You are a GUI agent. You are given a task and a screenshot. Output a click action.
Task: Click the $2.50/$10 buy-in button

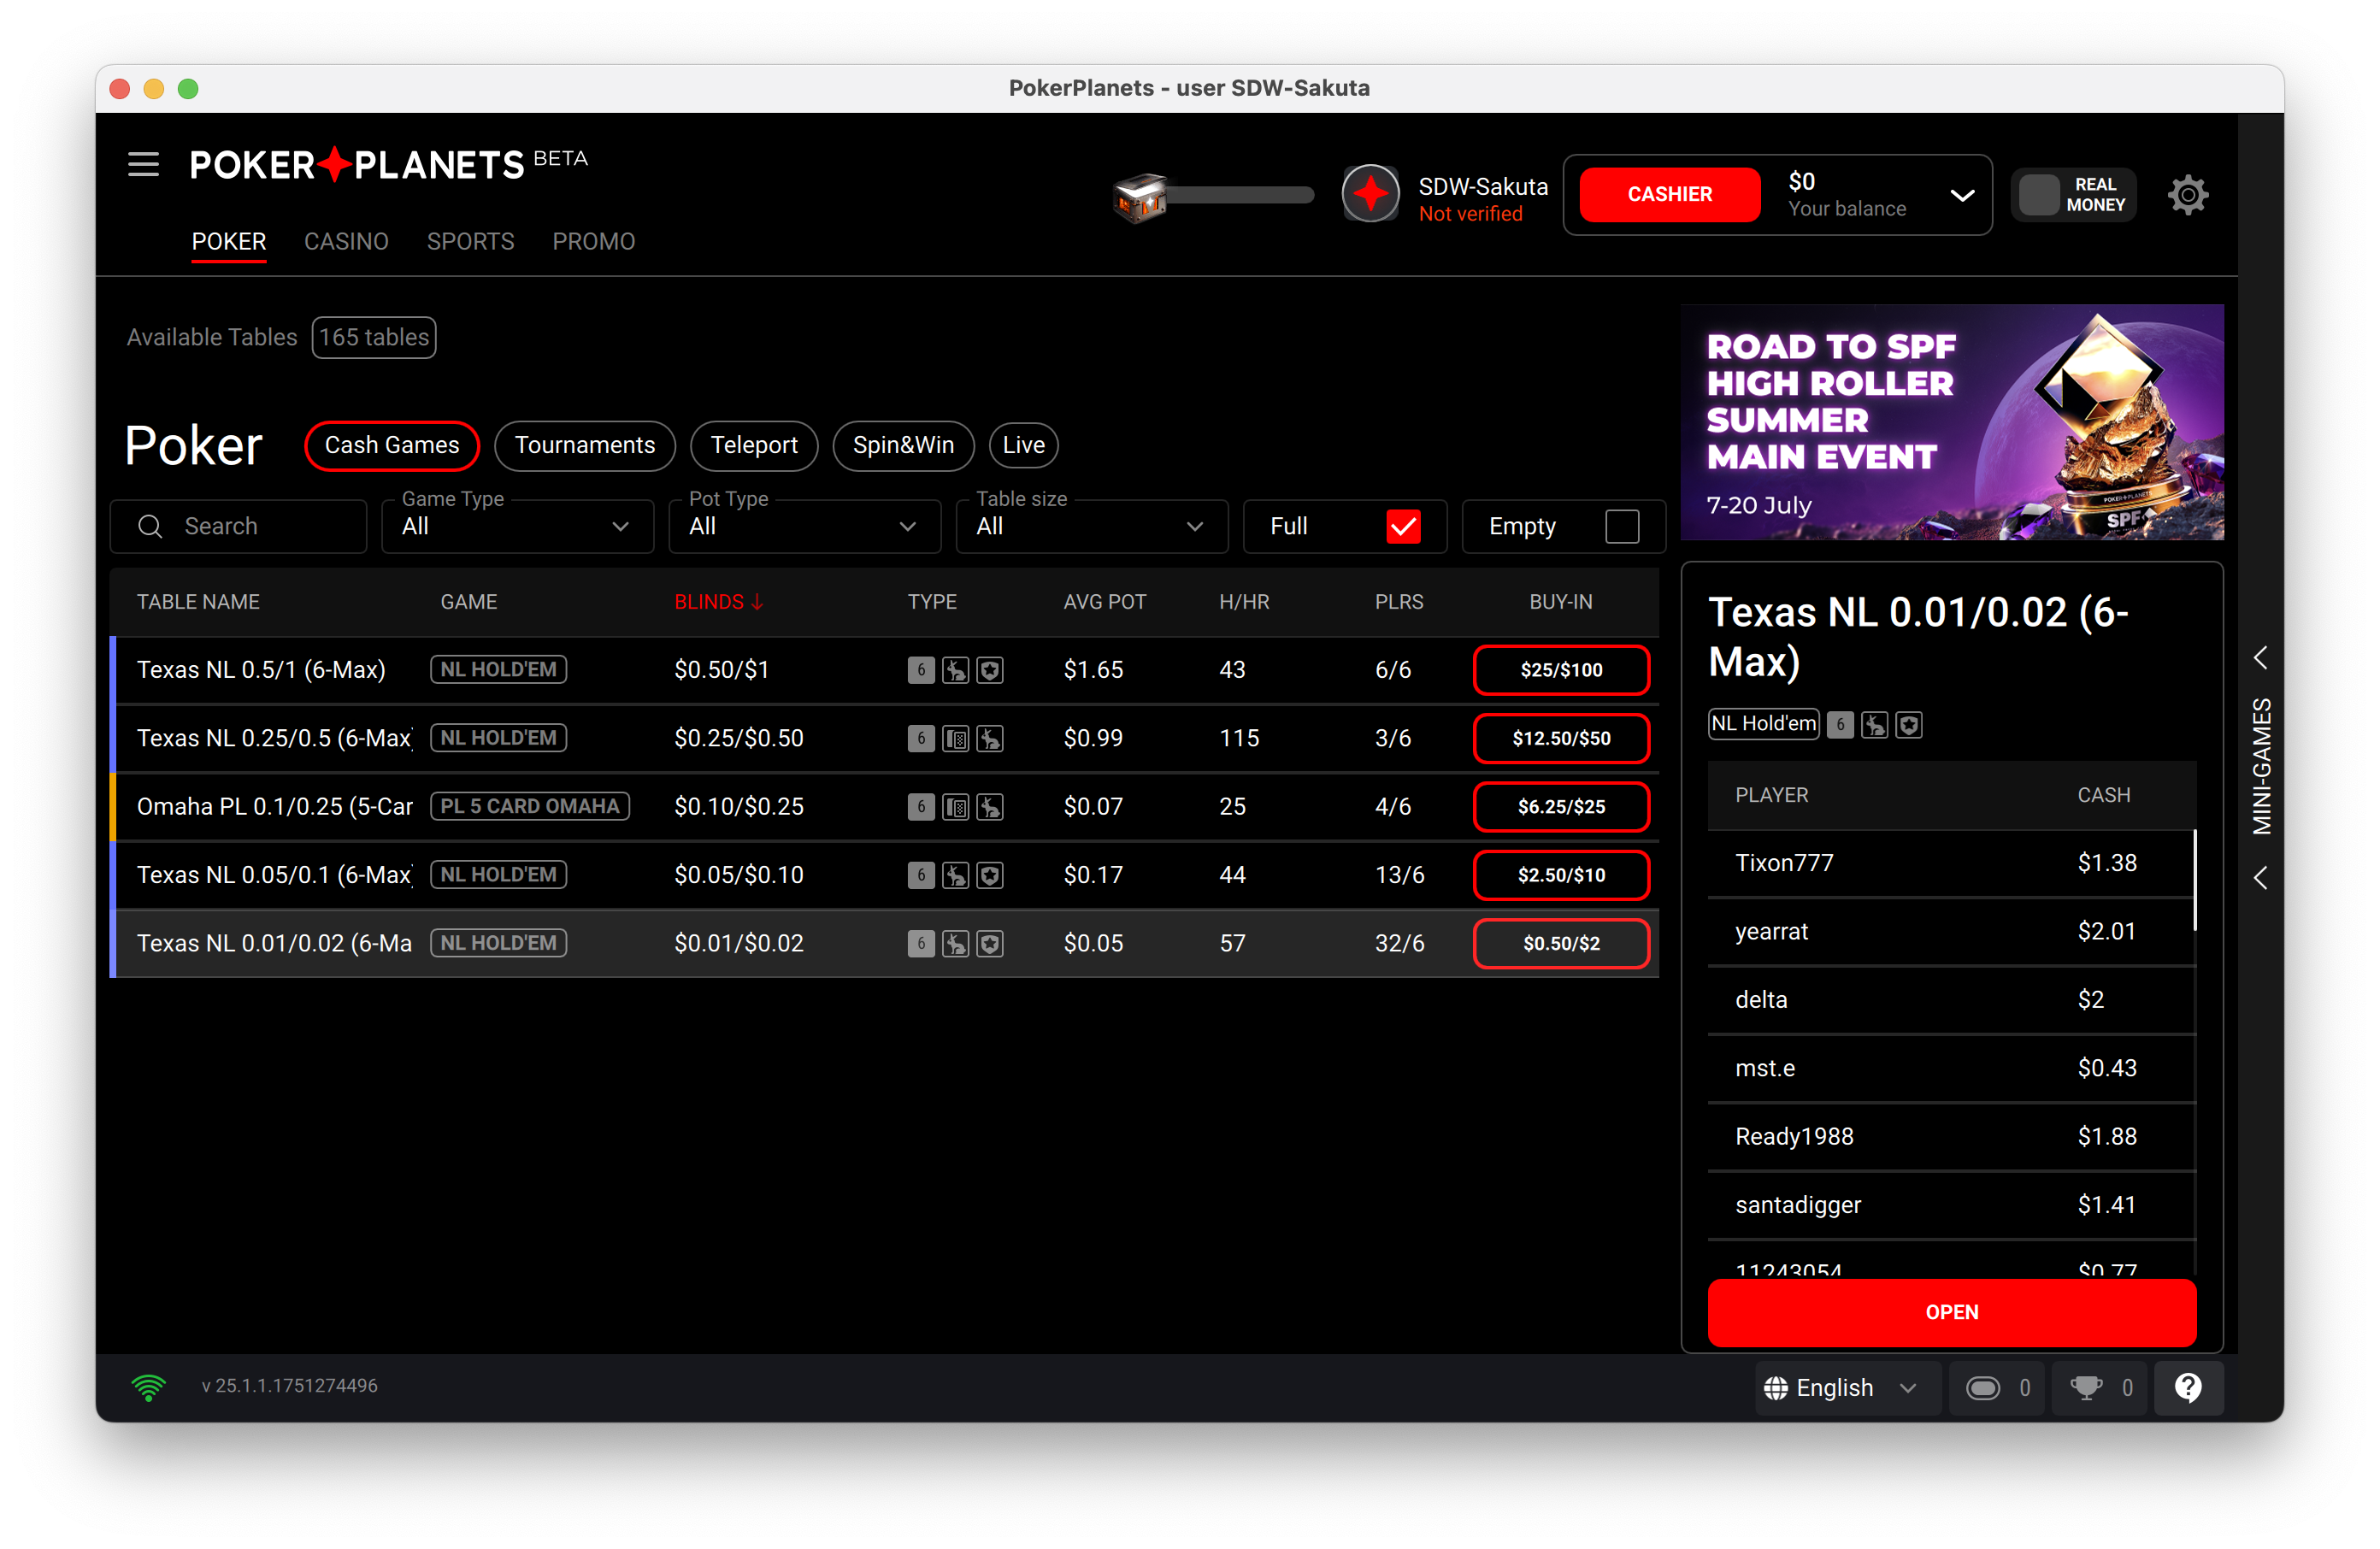[x=1561, y=876]
